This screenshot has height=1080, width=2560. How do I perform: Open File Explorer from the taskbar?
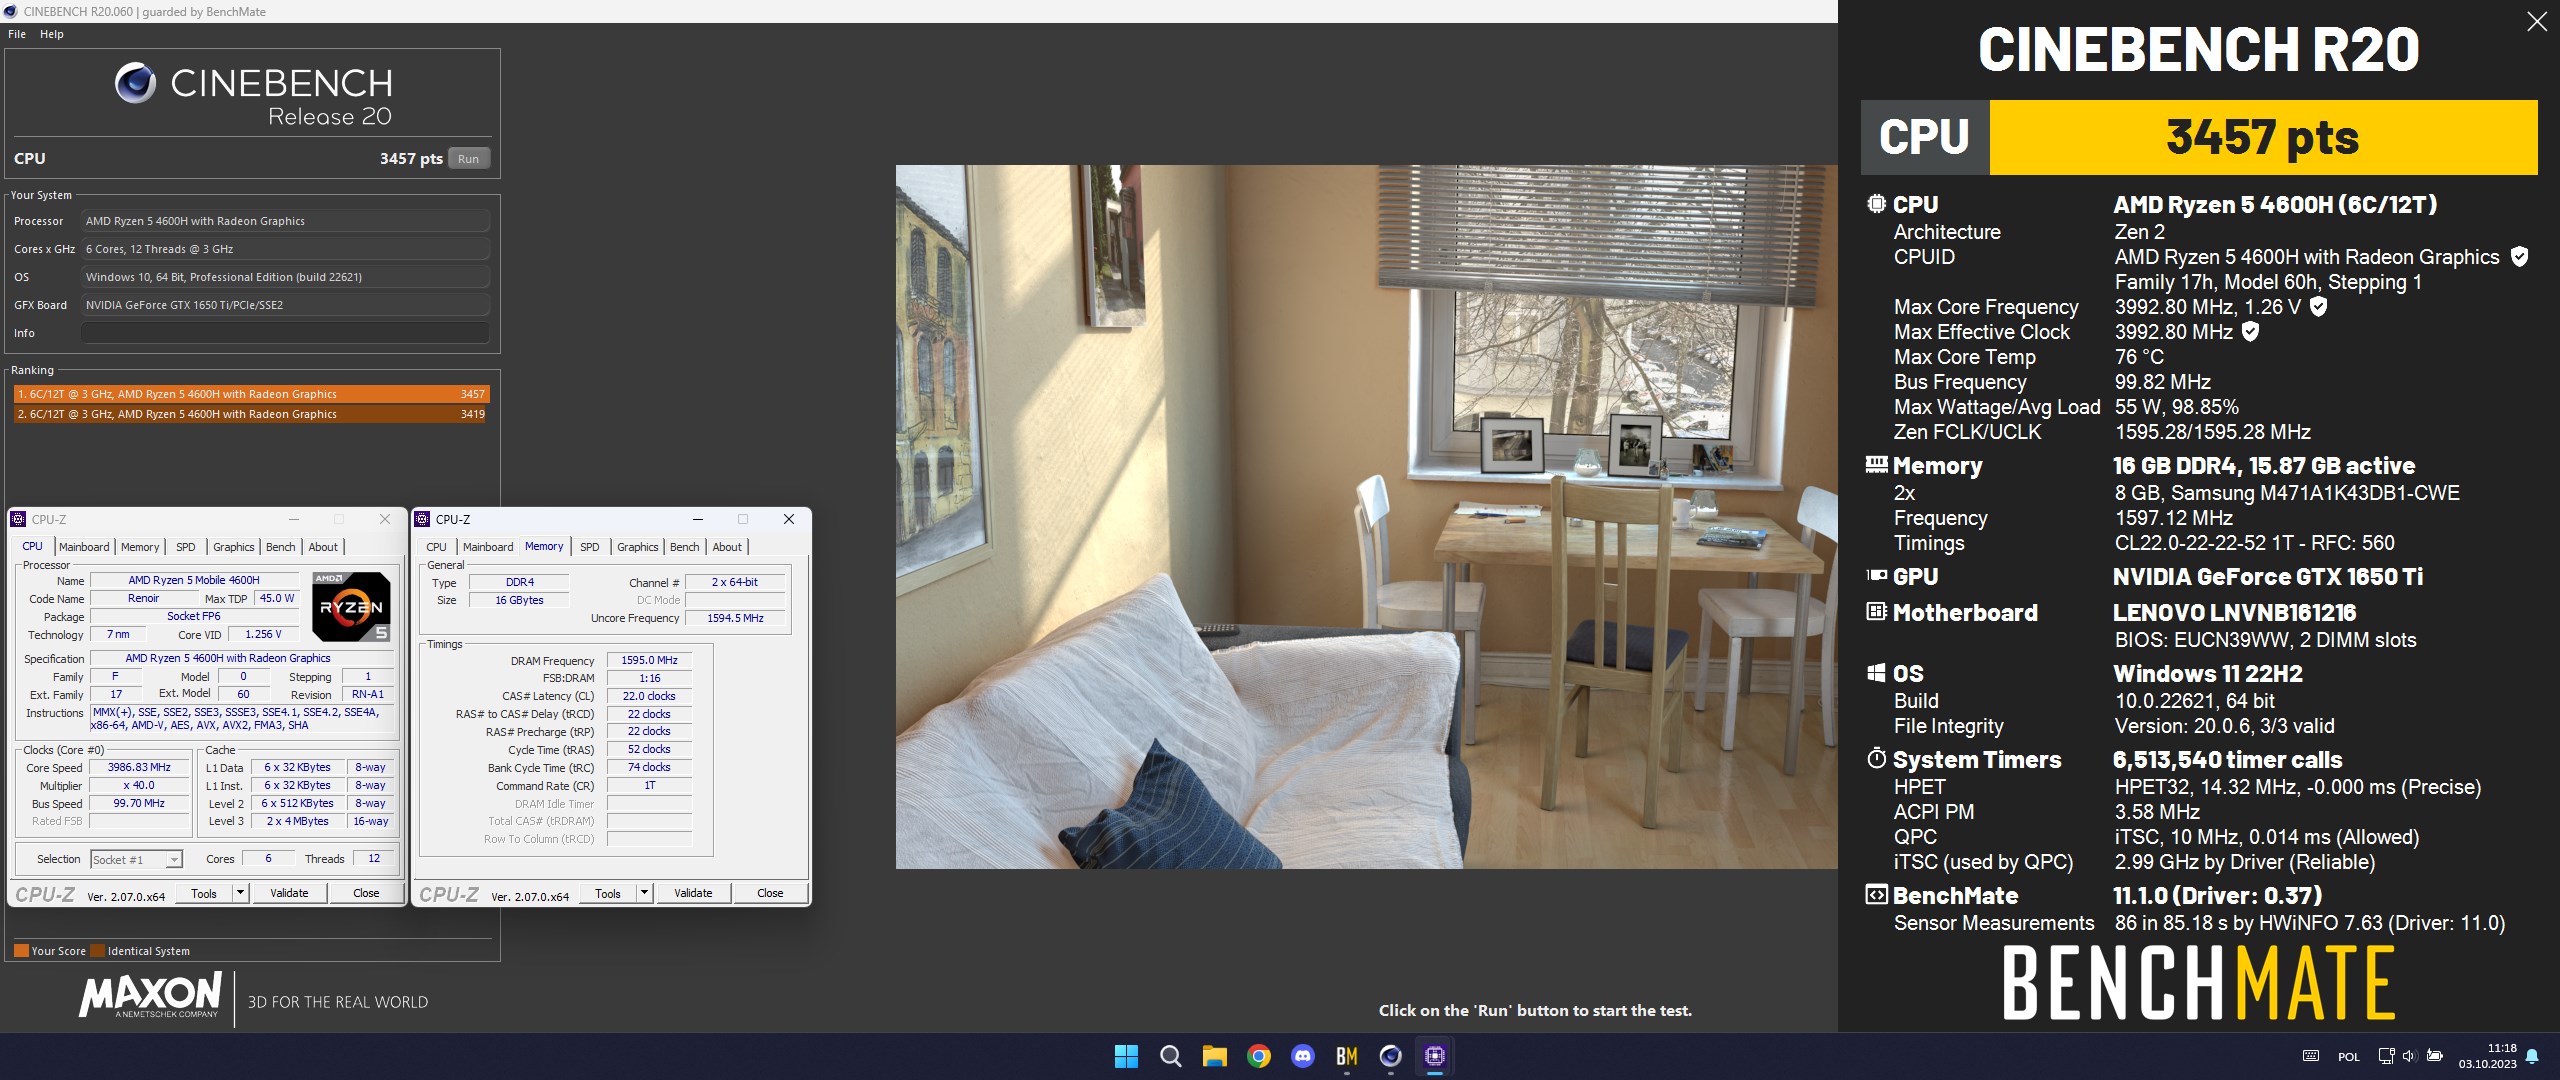point(1214,1056)
